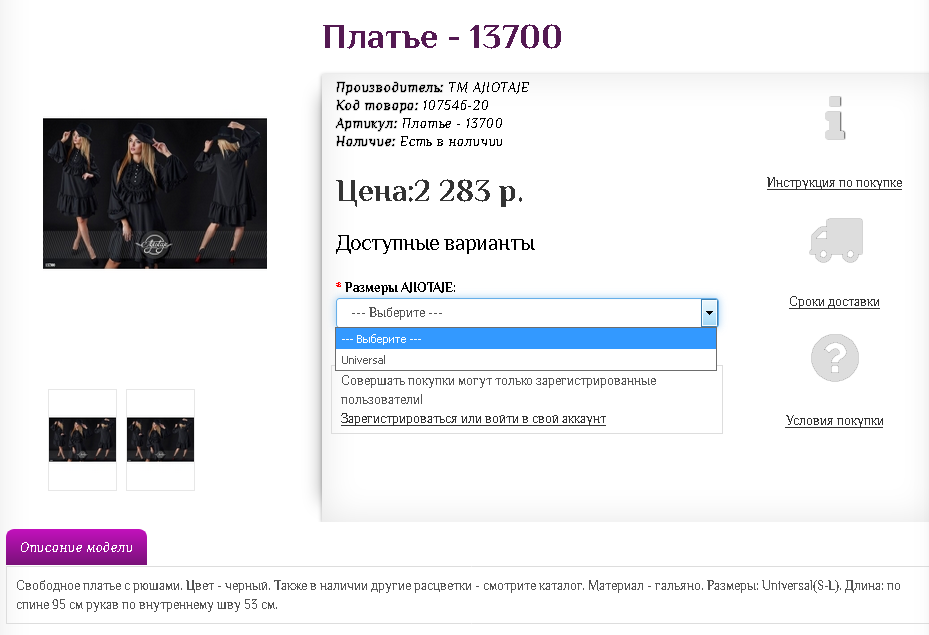This screenshot has height=635, width=929.
Task: Click the delivery truck icon
Action: pos(834,241)
